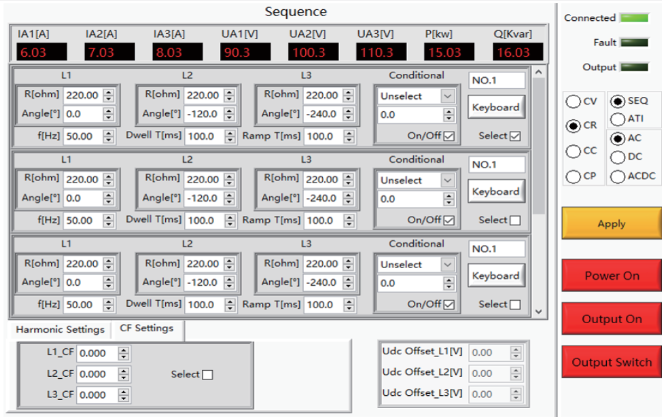The width and height of the screenshot is (662, 417).
Task: Open the CF Settings tab
Action: point(147,328)
